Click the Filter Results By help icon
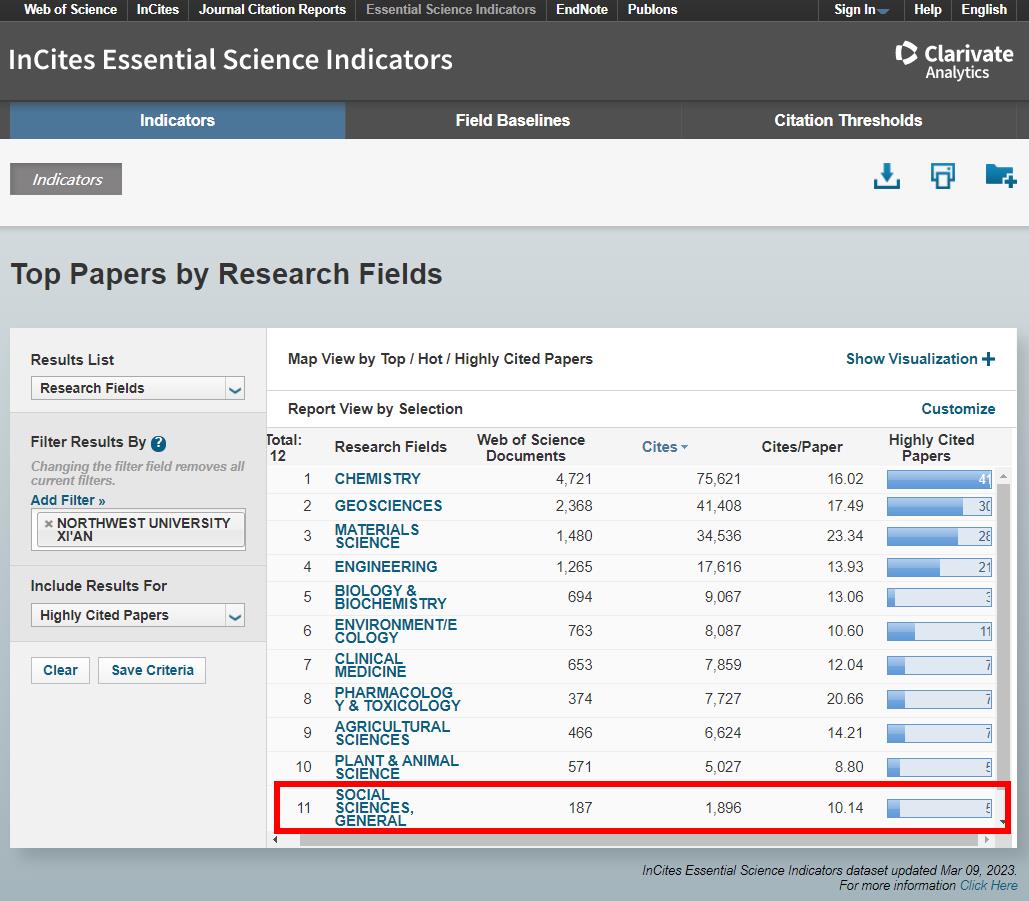This screenshot has width=1029, height=901. tap(158, 443)
